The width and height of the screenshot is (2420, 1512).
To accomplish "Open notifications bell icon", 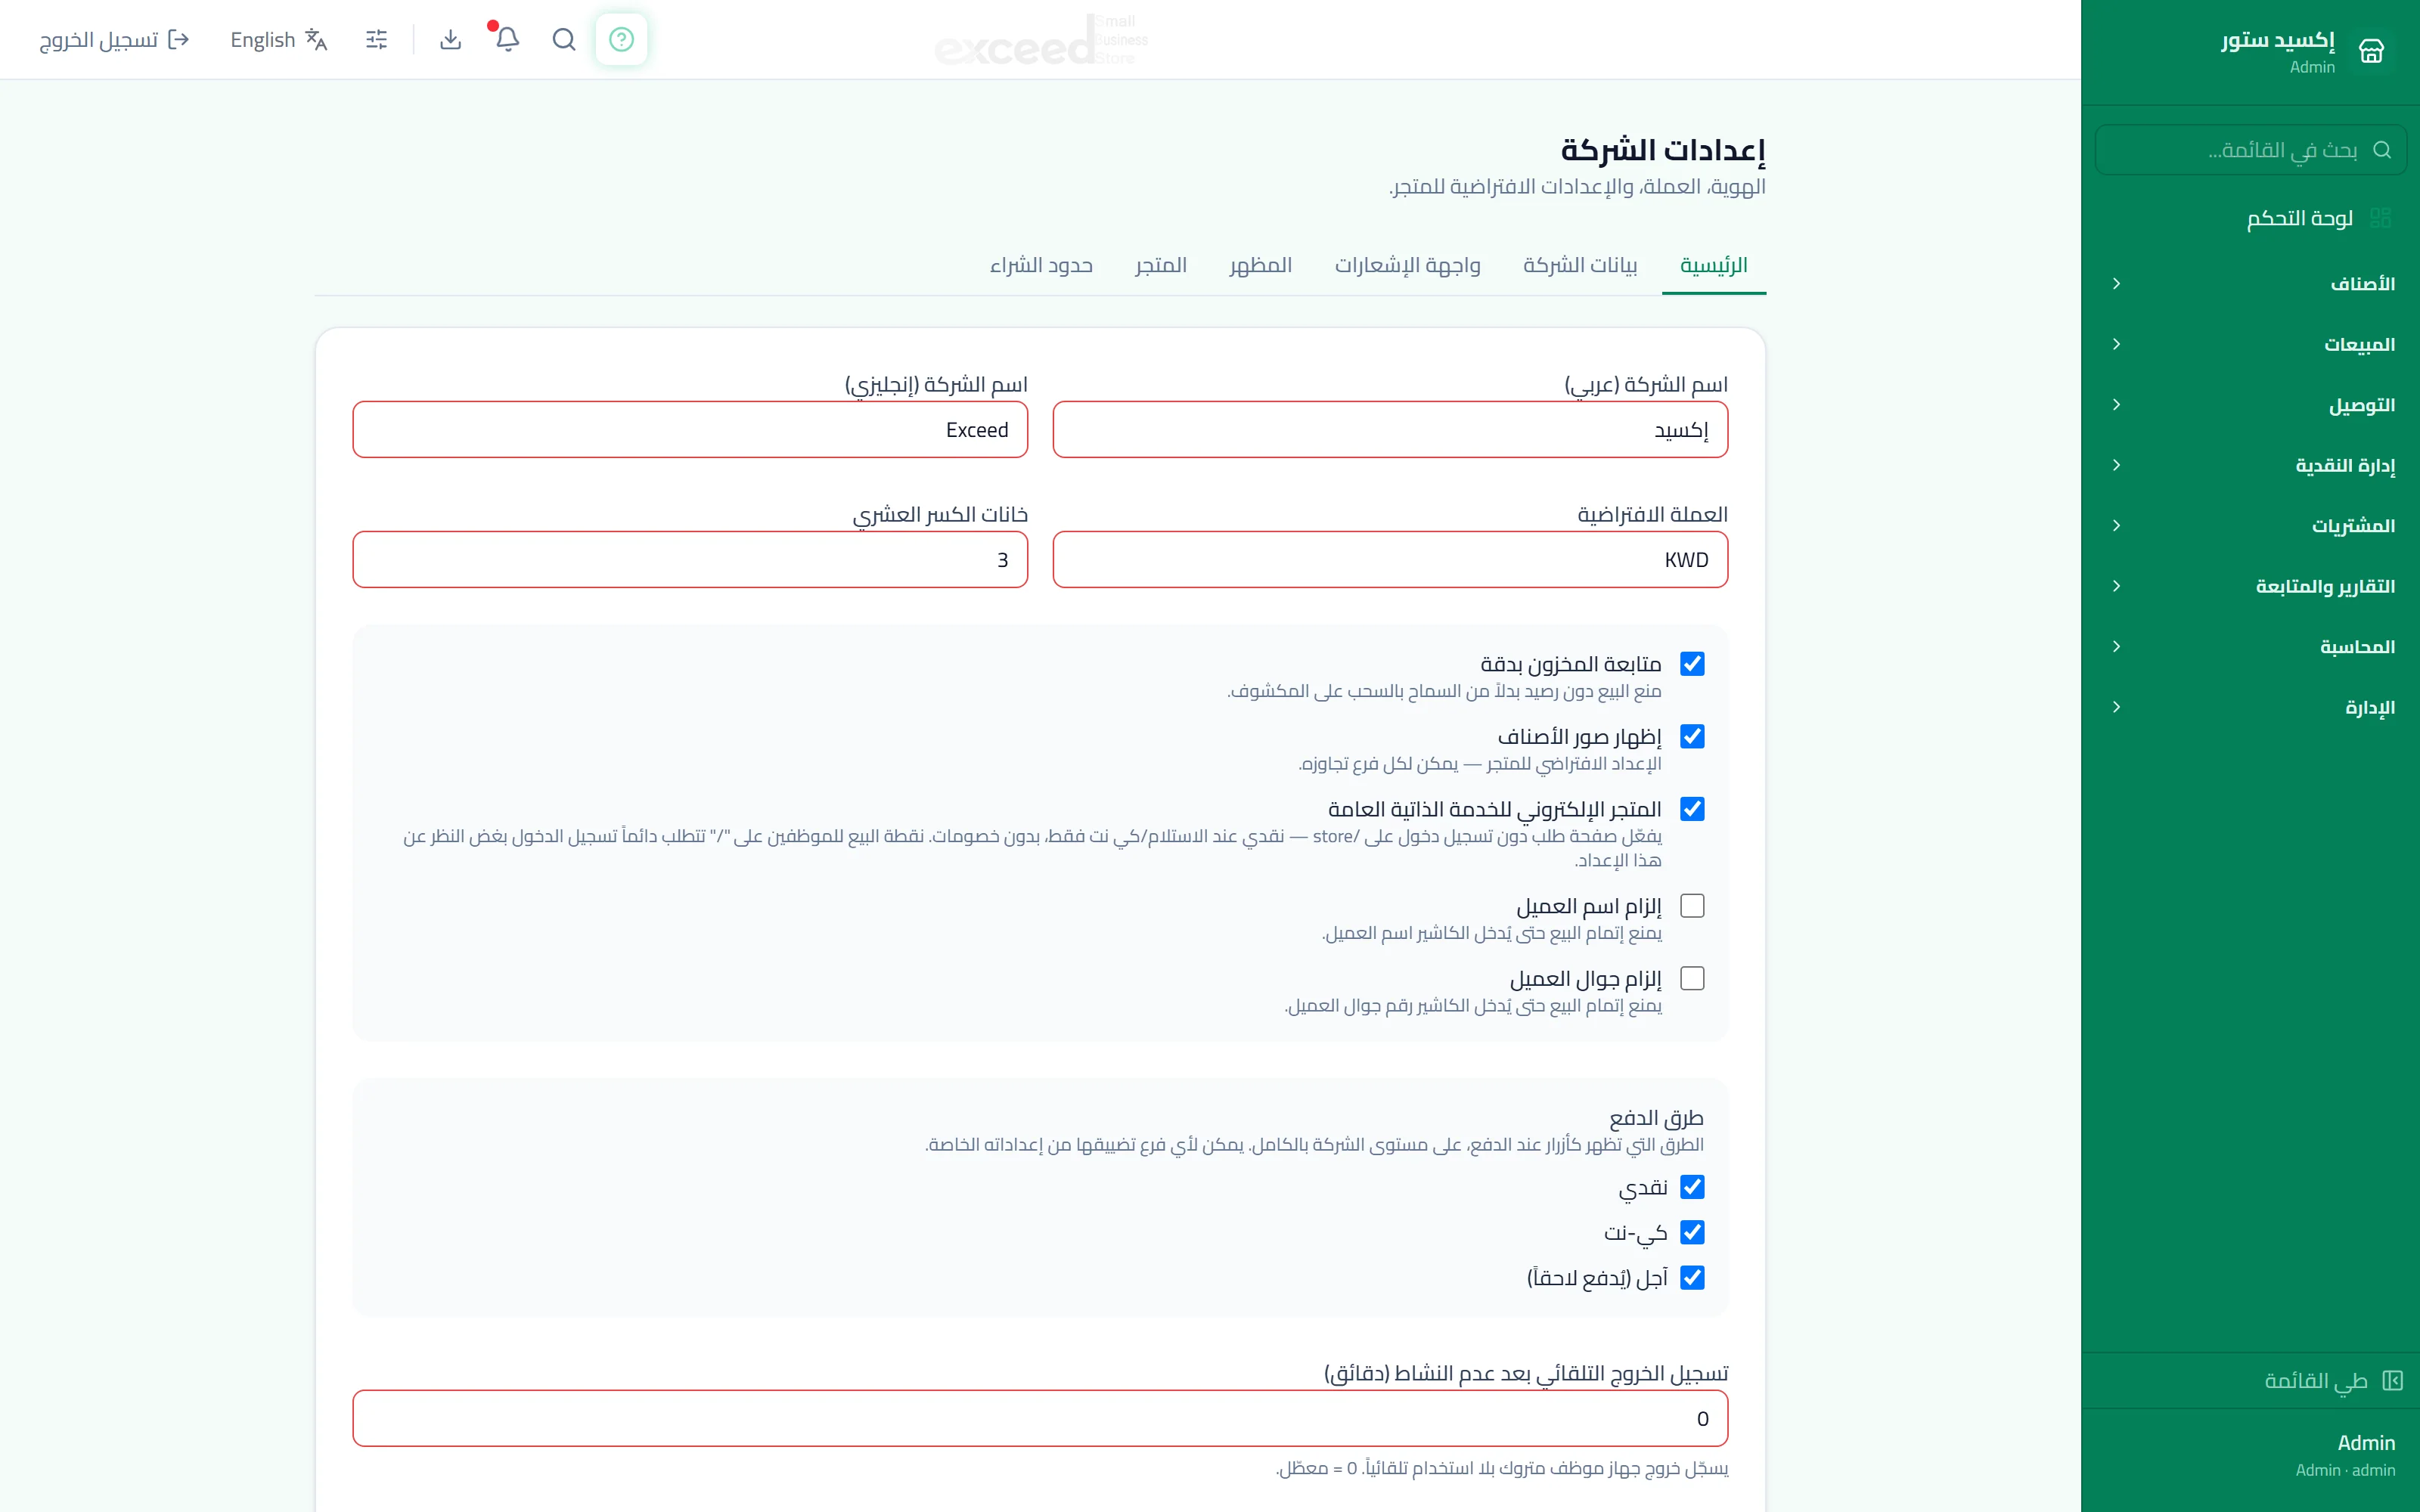I will coord(507,39).
